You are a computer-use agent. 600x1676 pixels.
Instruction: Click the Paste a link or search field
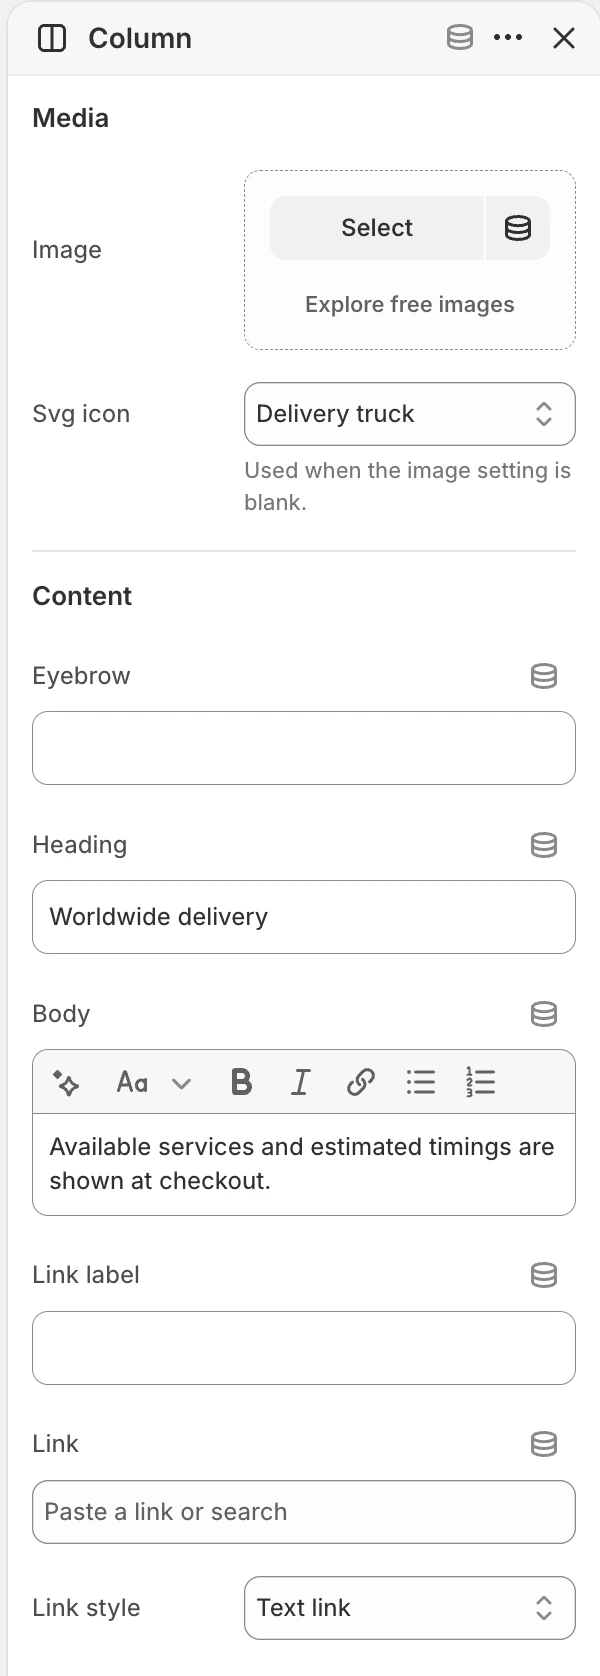[x=304, y=1512]
